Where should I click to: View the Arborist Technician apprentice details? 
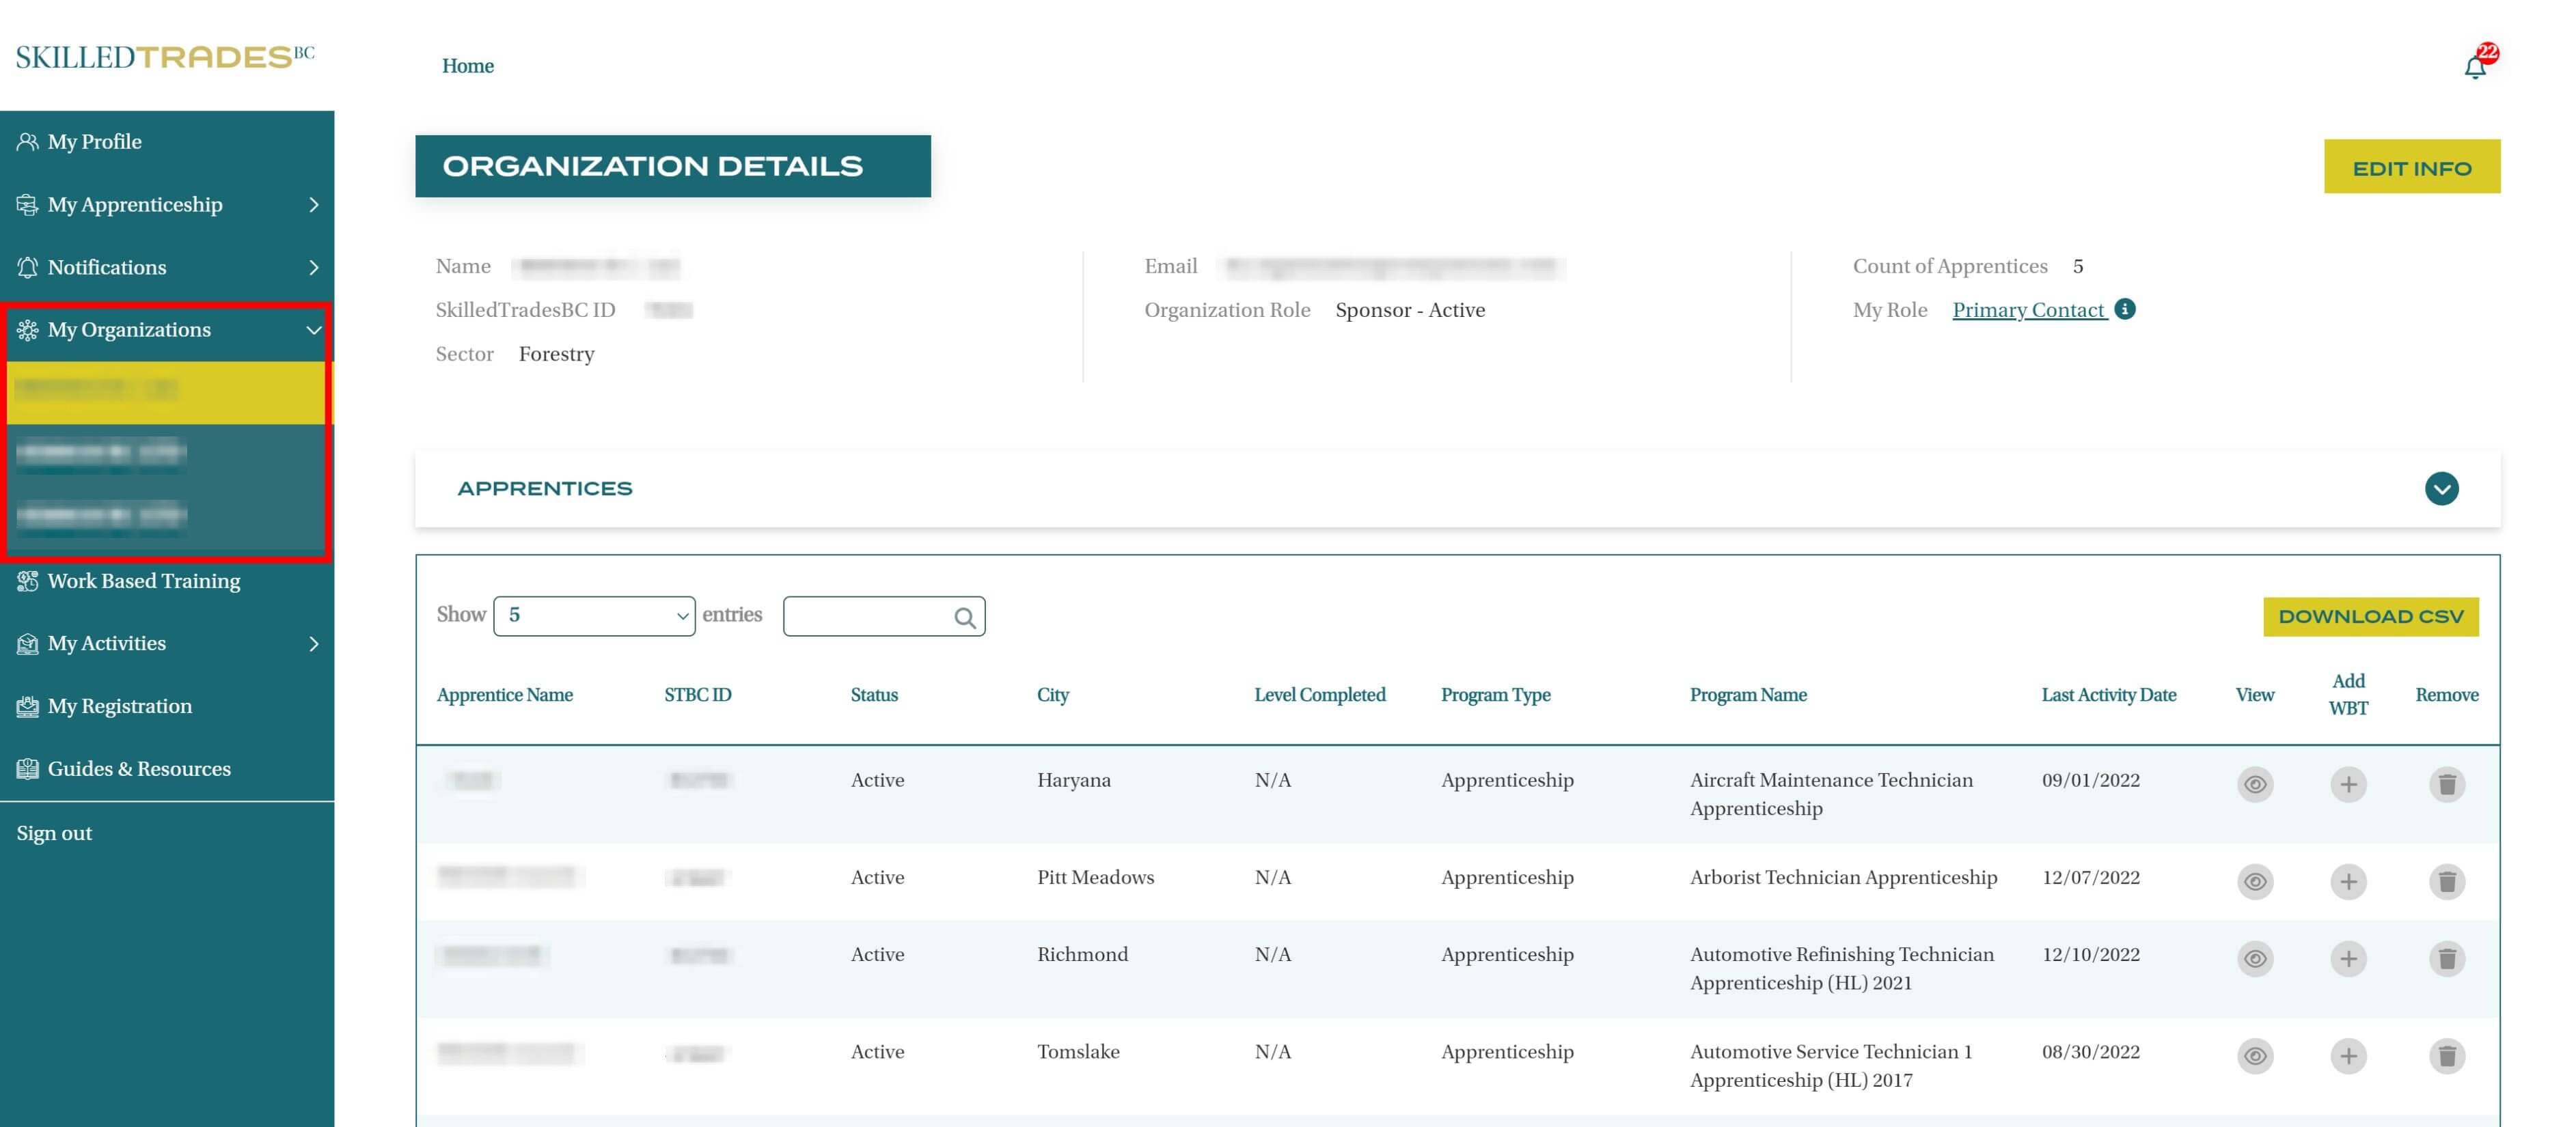pos(2254,881)
